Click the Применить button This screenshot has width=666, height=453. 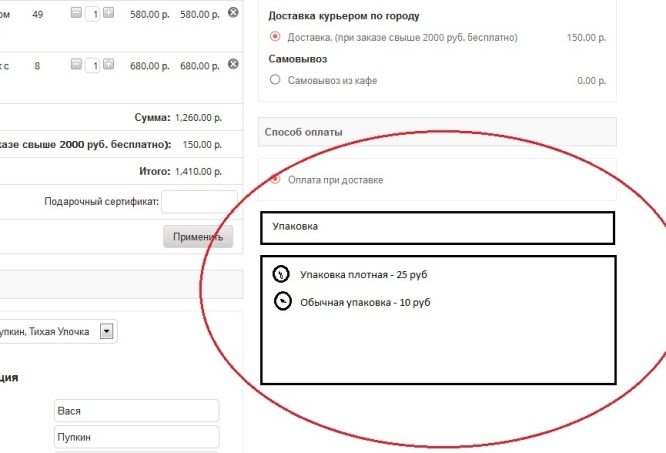pyautogui.click(x=198, y=236)
